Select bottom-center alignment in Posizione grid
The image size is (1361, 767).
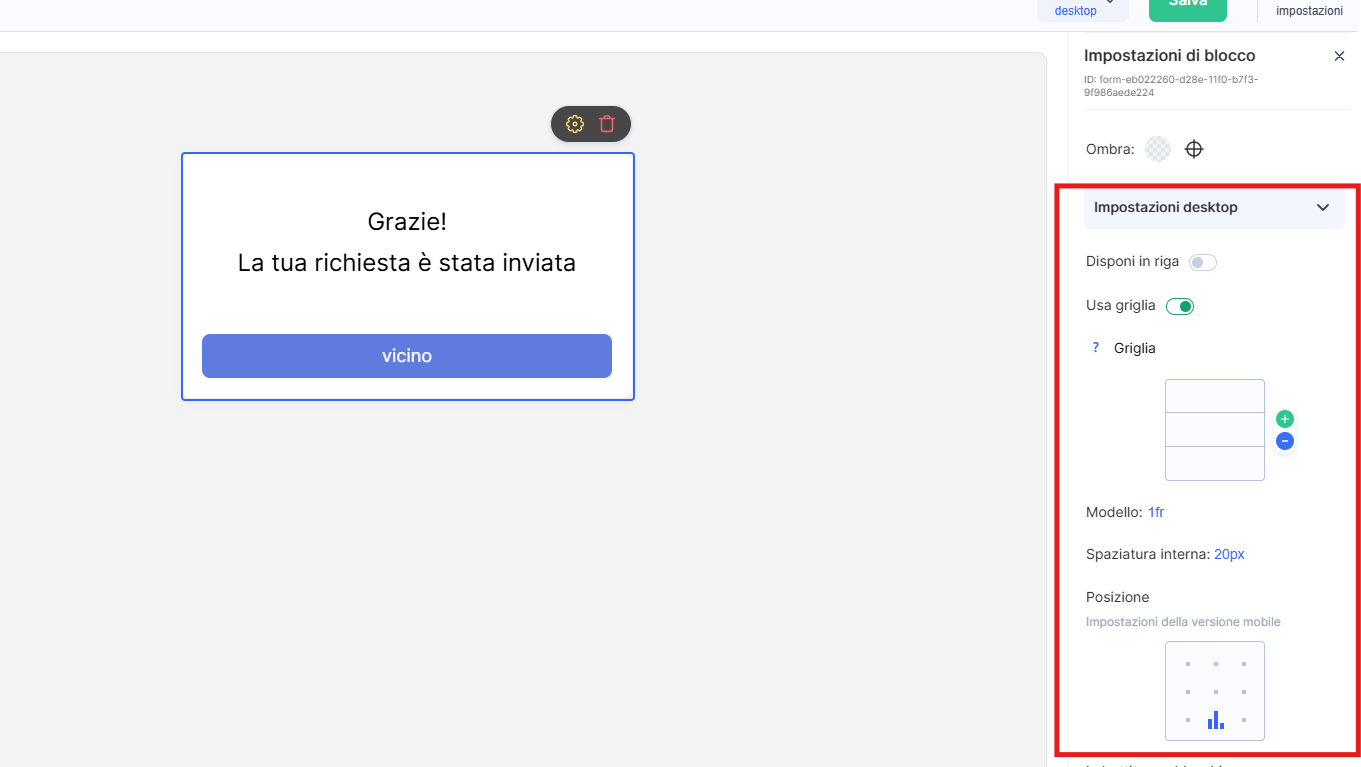point(1215,720)
